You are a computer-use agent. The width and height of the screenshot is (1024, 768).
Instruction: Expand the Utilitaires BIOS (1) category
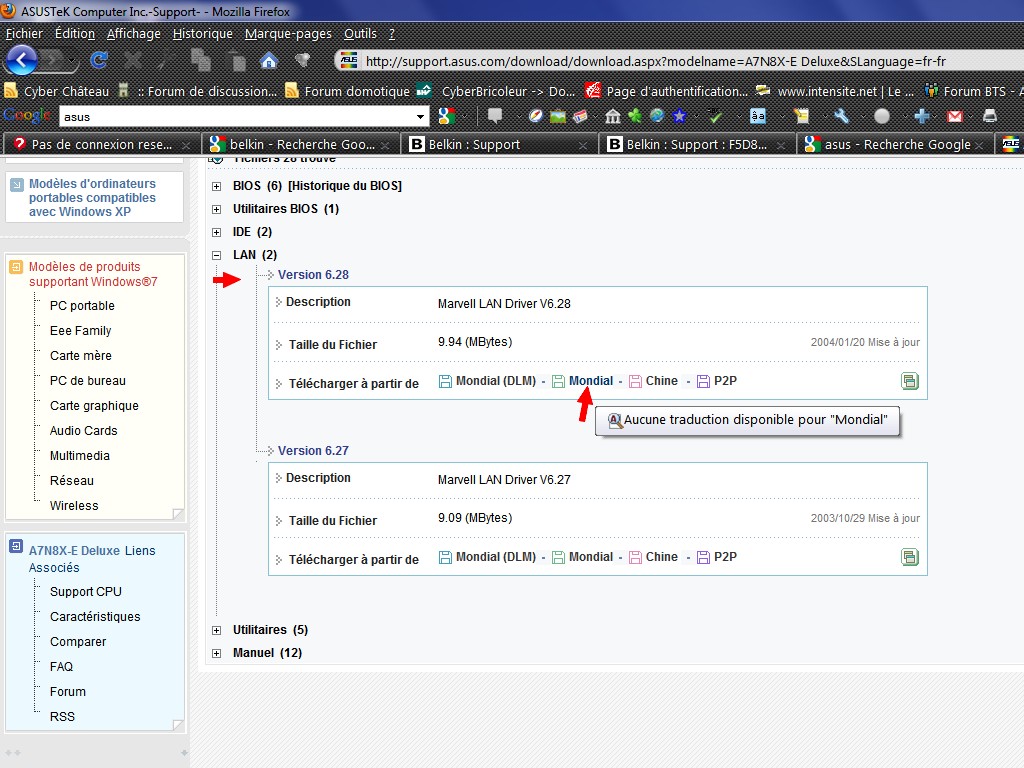216,209
